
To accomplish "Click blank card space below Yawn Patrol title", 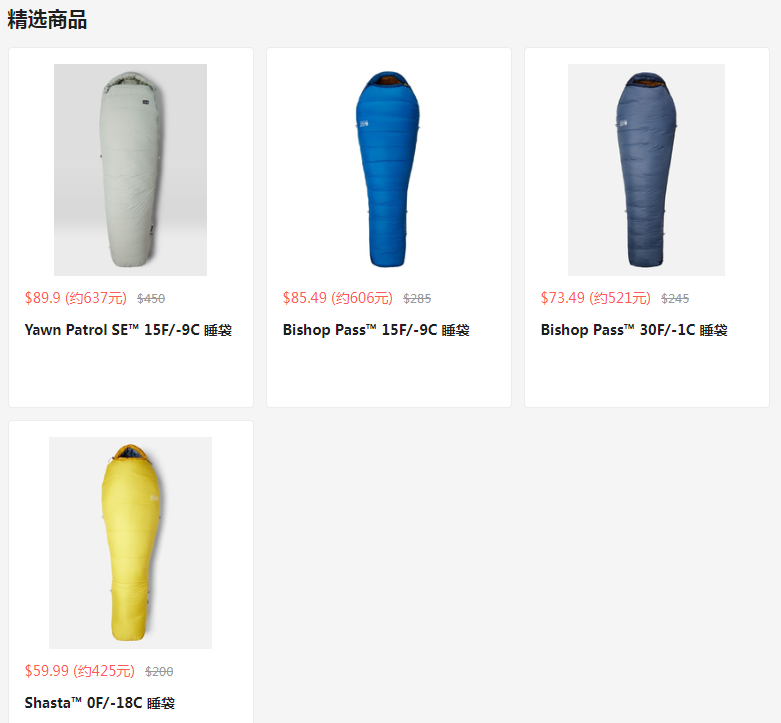I will click(130, 373).
